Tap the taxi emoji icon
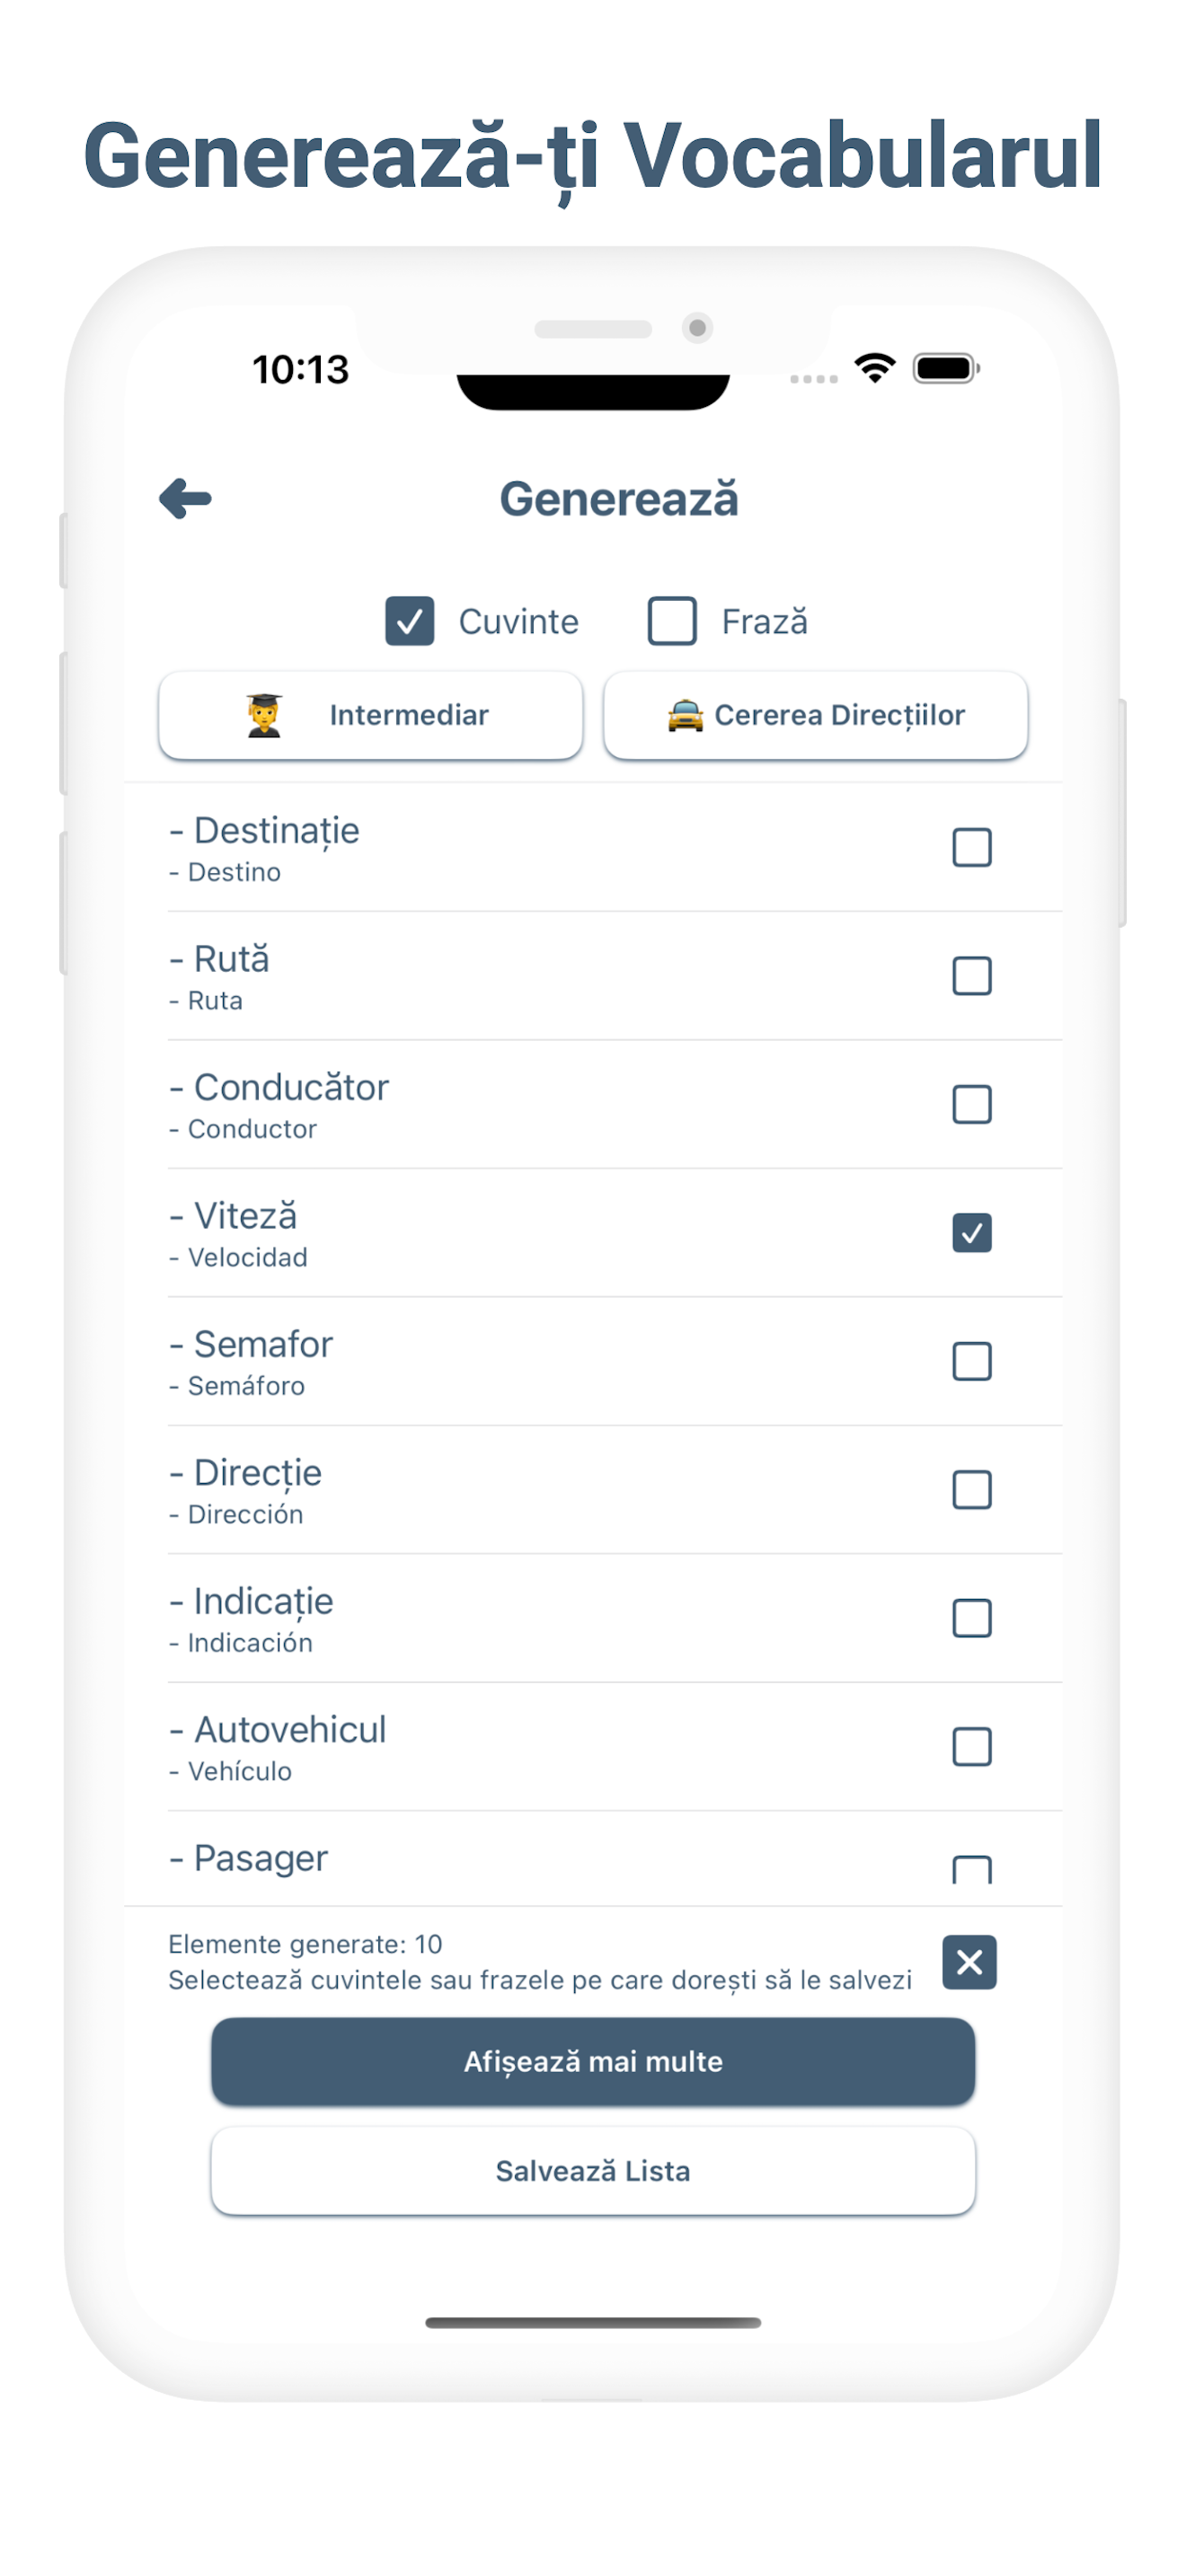Viewport: 1186px width, 2576px height. [x=685, y=715]
